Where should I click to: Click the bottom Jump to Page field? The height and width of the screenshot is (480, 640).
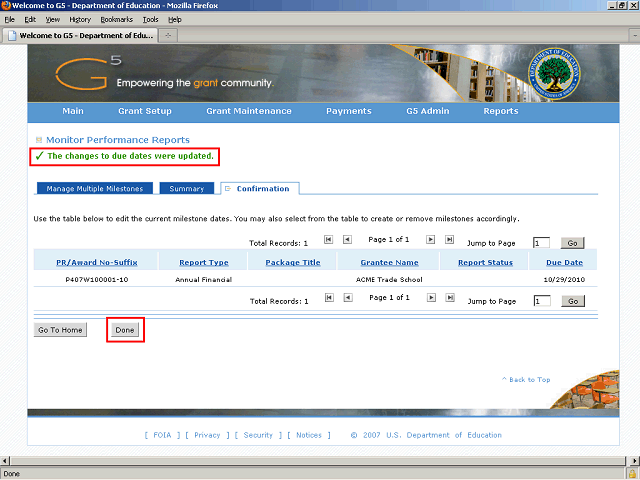542,301
